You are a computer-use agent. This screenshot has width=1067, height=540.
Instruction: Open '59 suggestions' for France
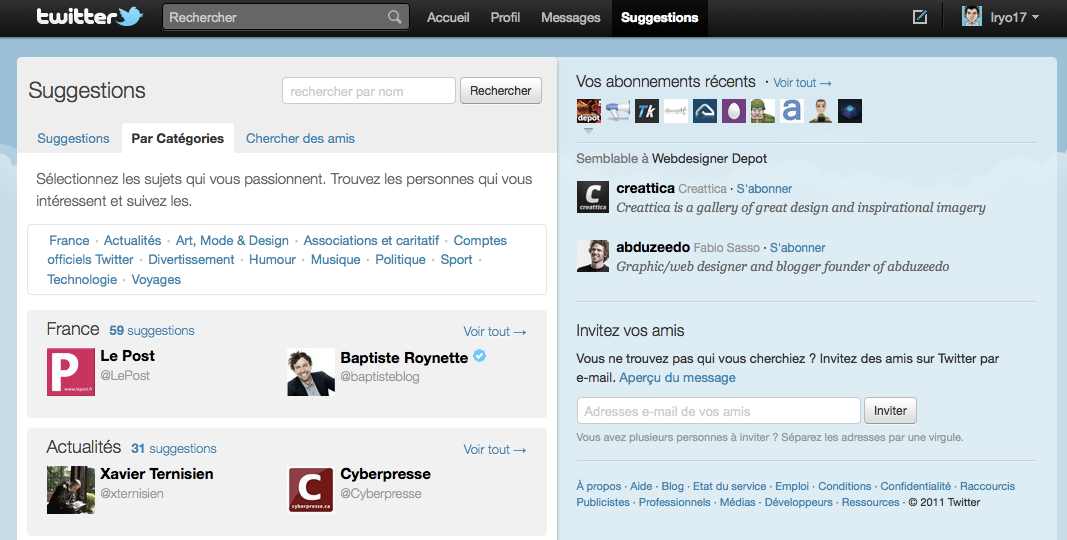click(152, 331)
